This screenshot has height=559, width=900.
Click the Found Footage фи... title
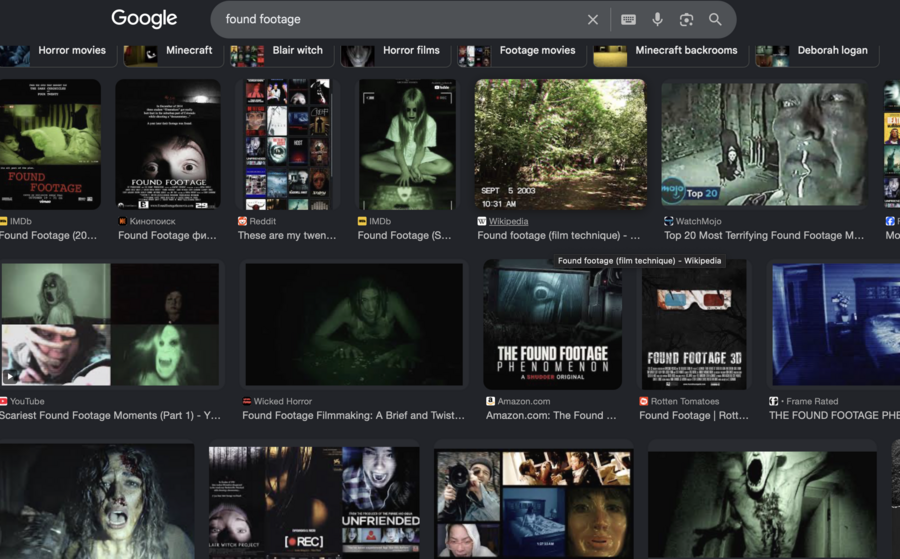pyautogui.click(x=168, y=236)
